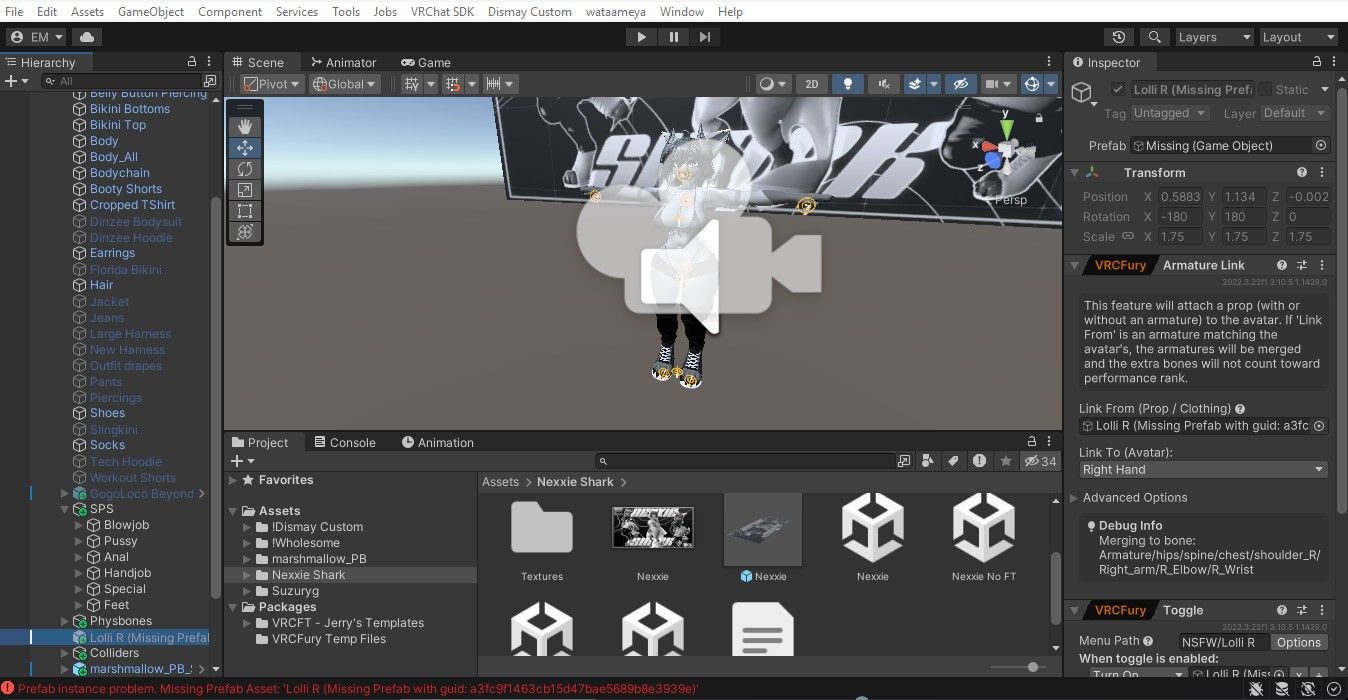Toggle the Hierarchy panel lock icon
The image size is (1348, 700).
192,62
